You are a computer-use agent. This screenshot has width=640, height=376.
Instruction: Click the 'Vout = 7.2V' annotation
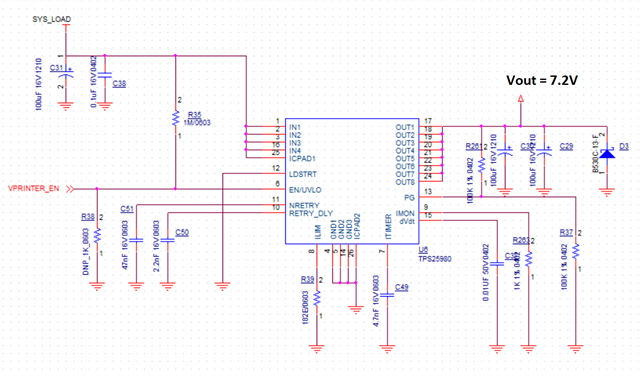tap(542, 80)
